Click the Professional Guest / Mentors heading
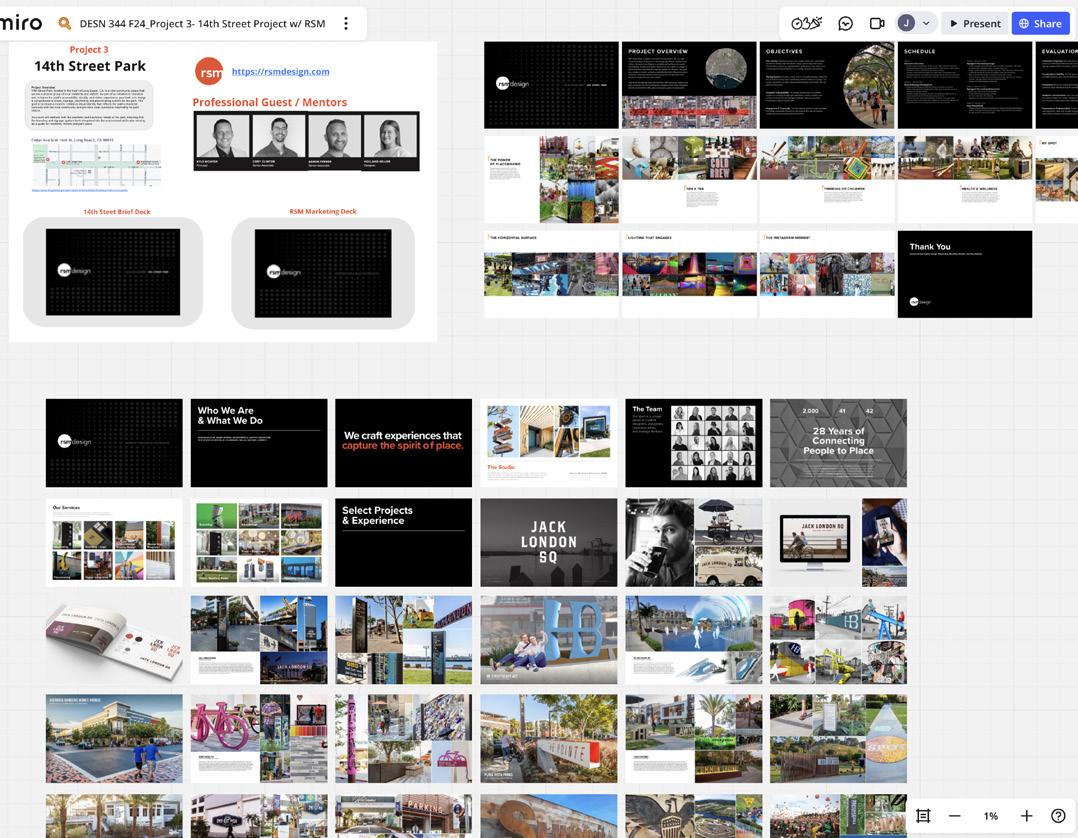The image size is (1078, 838). pos(270,102)
